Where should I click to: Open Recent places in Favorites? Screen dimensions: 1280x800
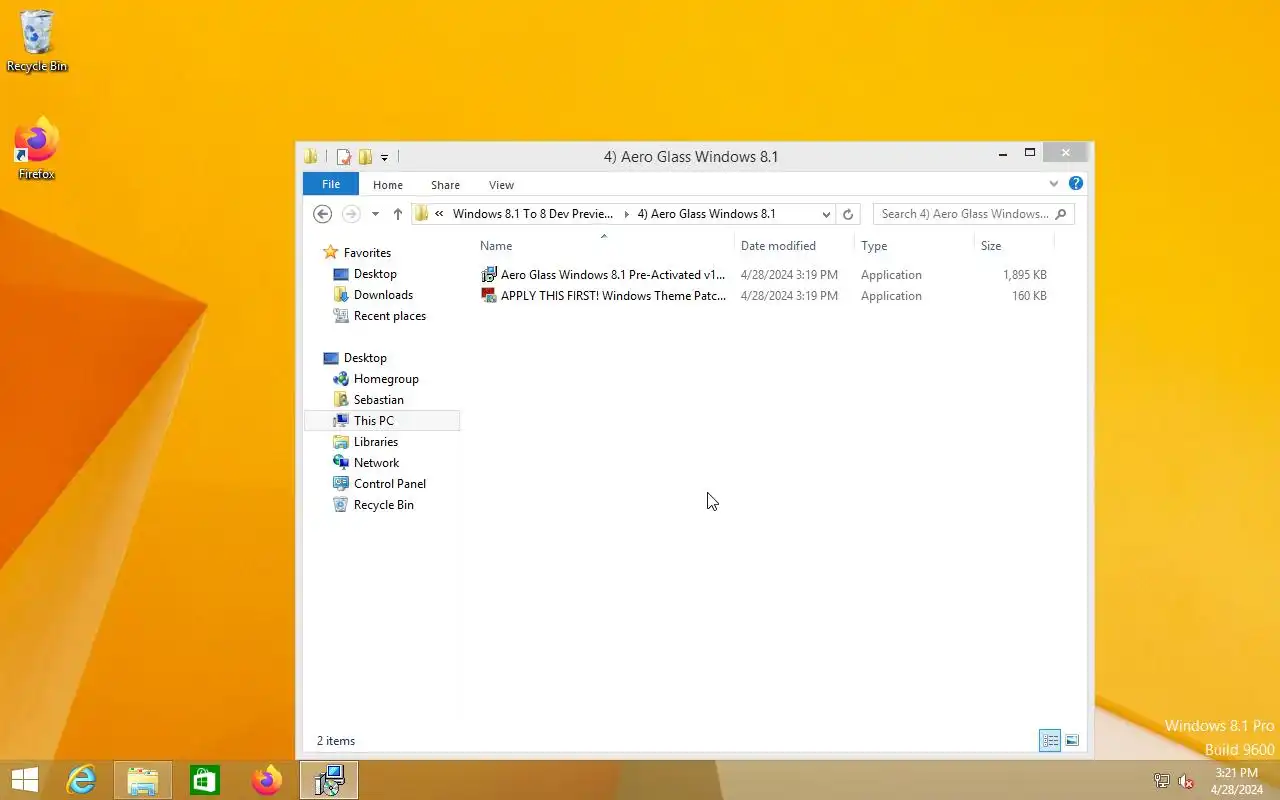pos(389,316)
